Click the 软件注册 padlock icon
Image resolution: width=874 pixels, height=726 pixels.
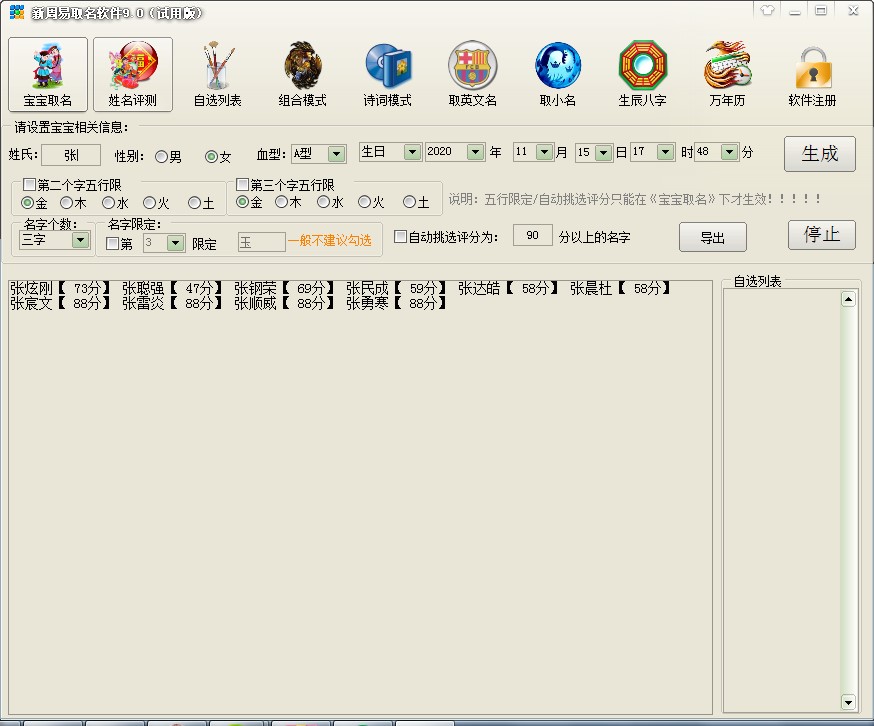click(812, 74)
